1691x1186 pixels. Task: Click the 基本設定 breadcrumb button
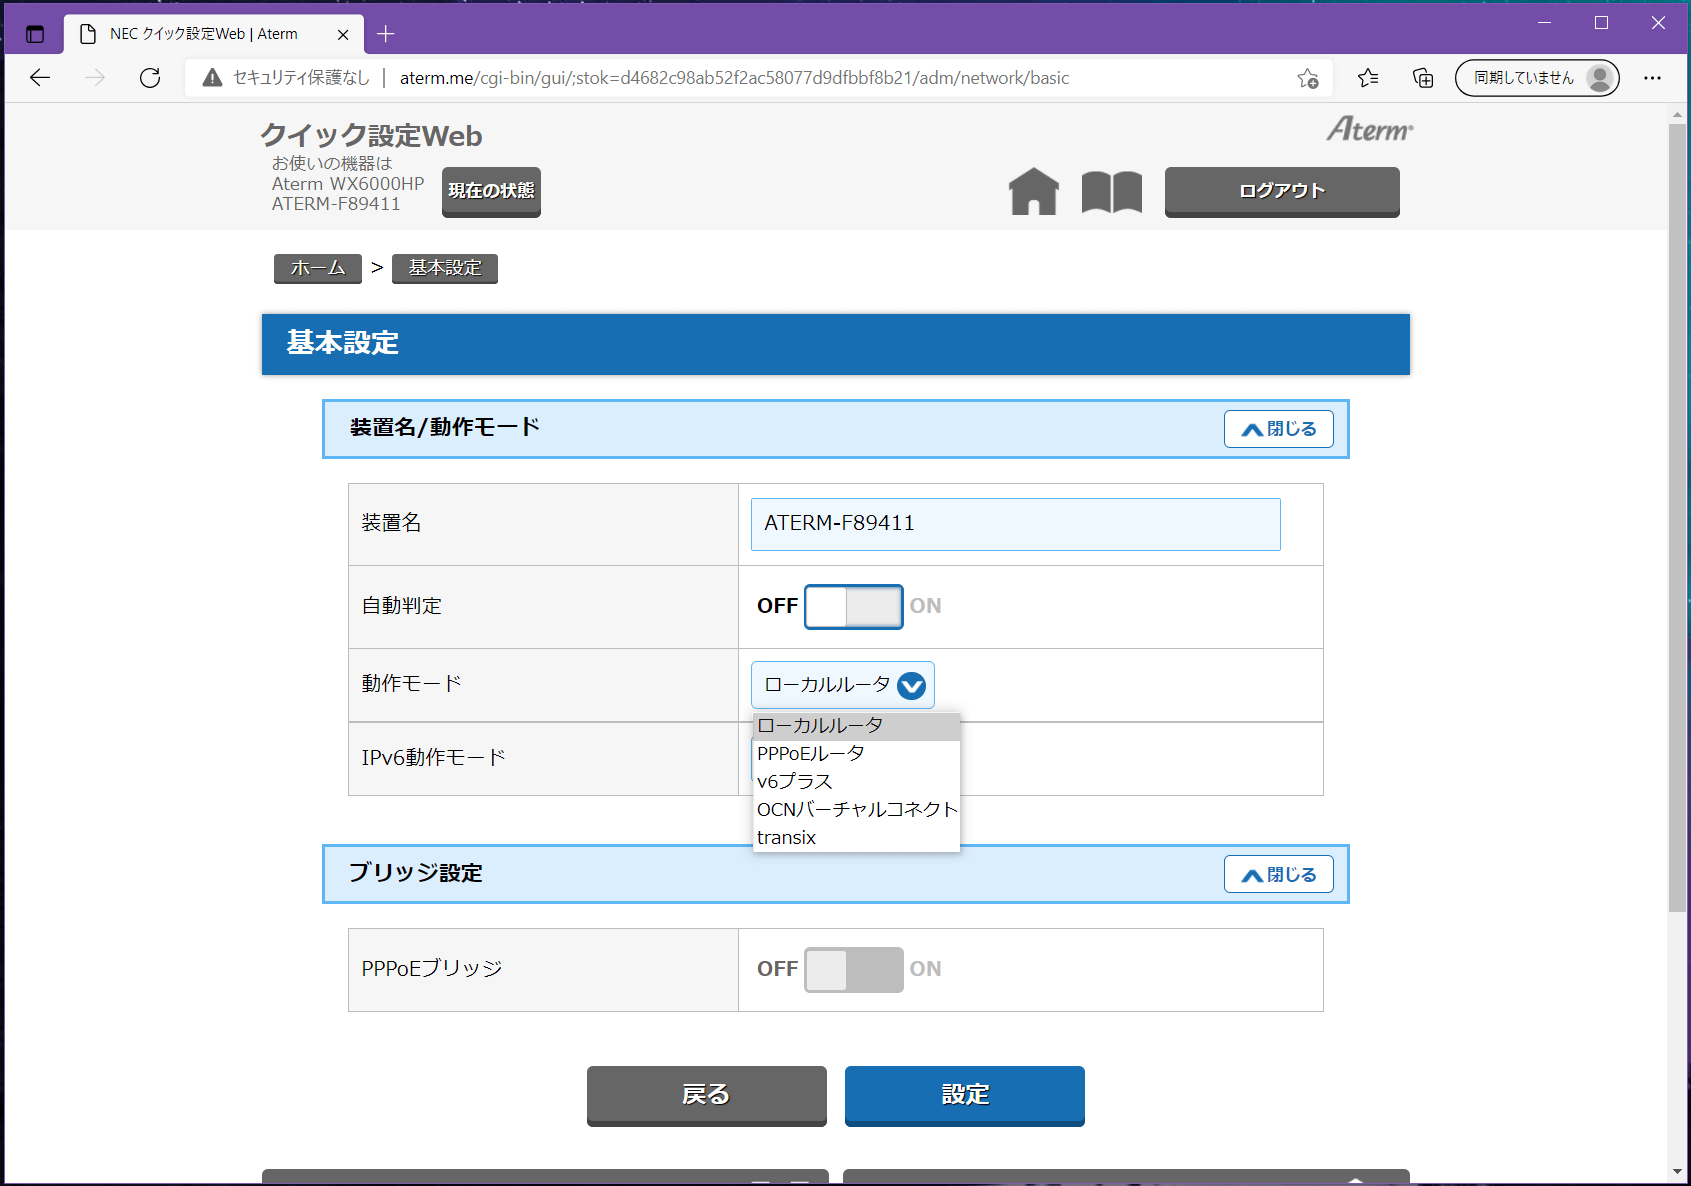coord(445,268)
